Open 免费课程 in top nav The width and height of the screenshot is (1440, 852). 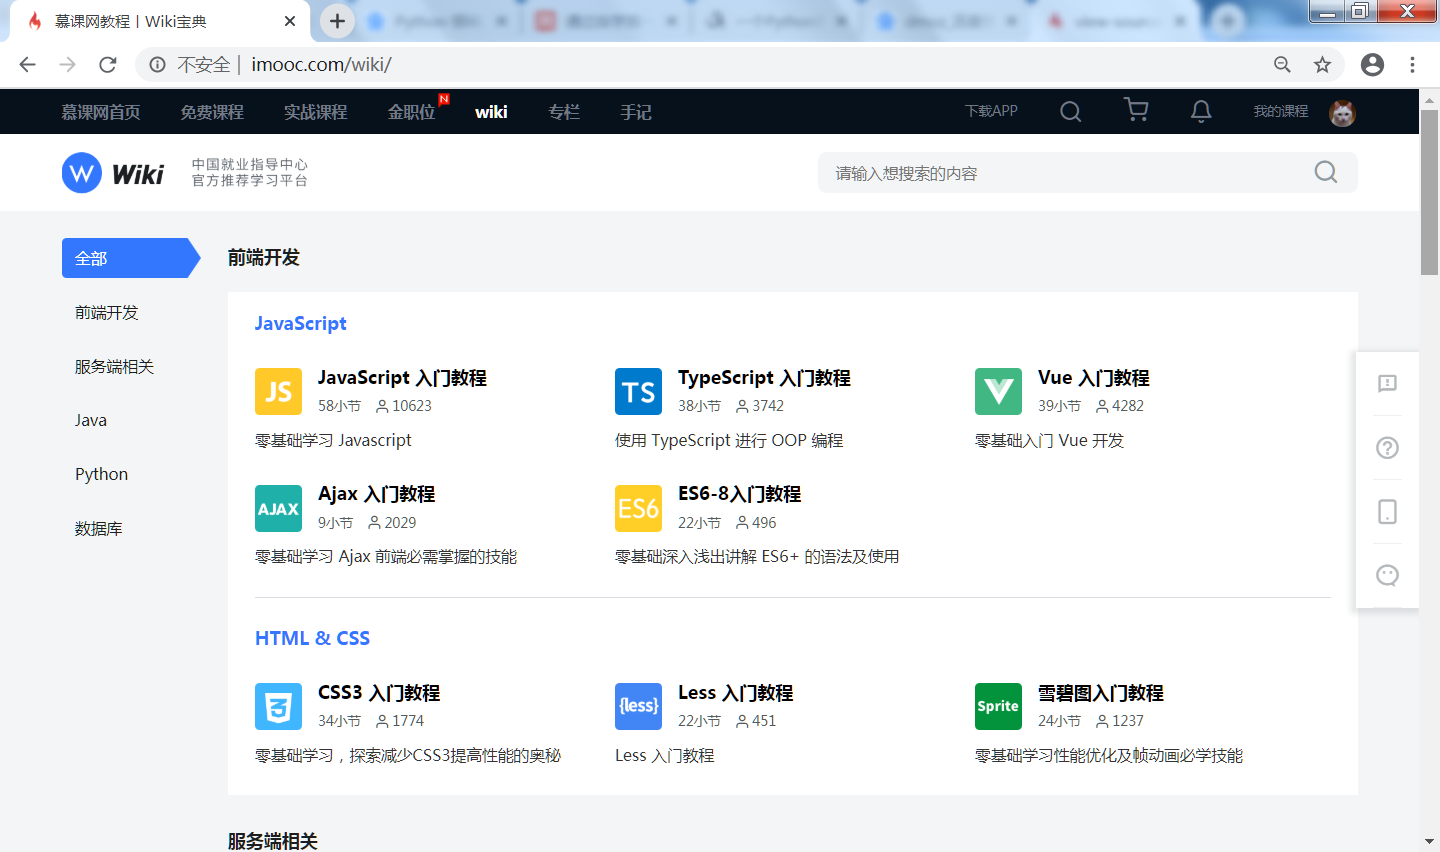pyautogui.click(x=212, y=112)
